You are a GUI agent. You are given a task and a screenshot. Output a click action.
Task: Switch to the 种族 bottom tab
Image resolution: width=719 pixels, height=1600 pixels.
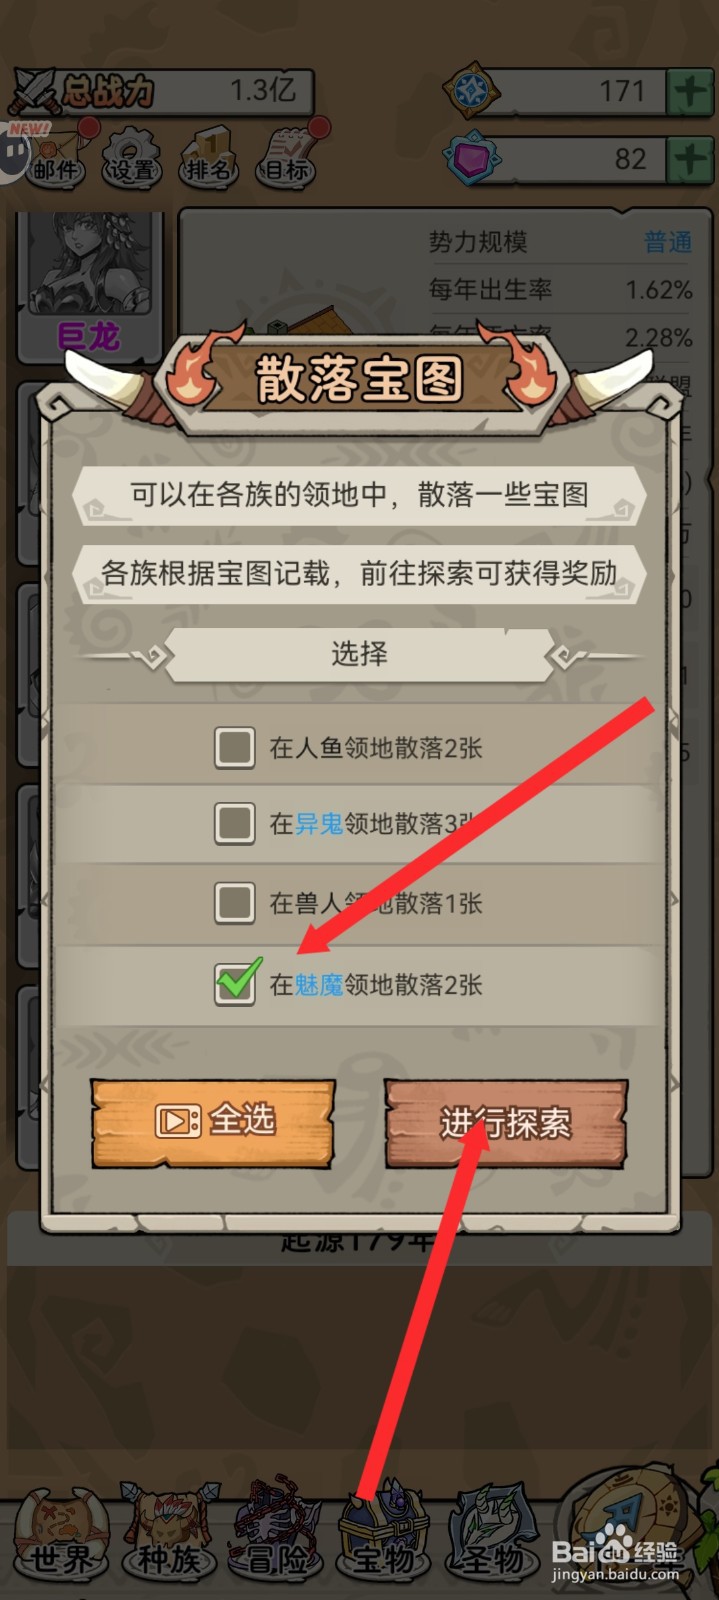tap(170, 1540)
